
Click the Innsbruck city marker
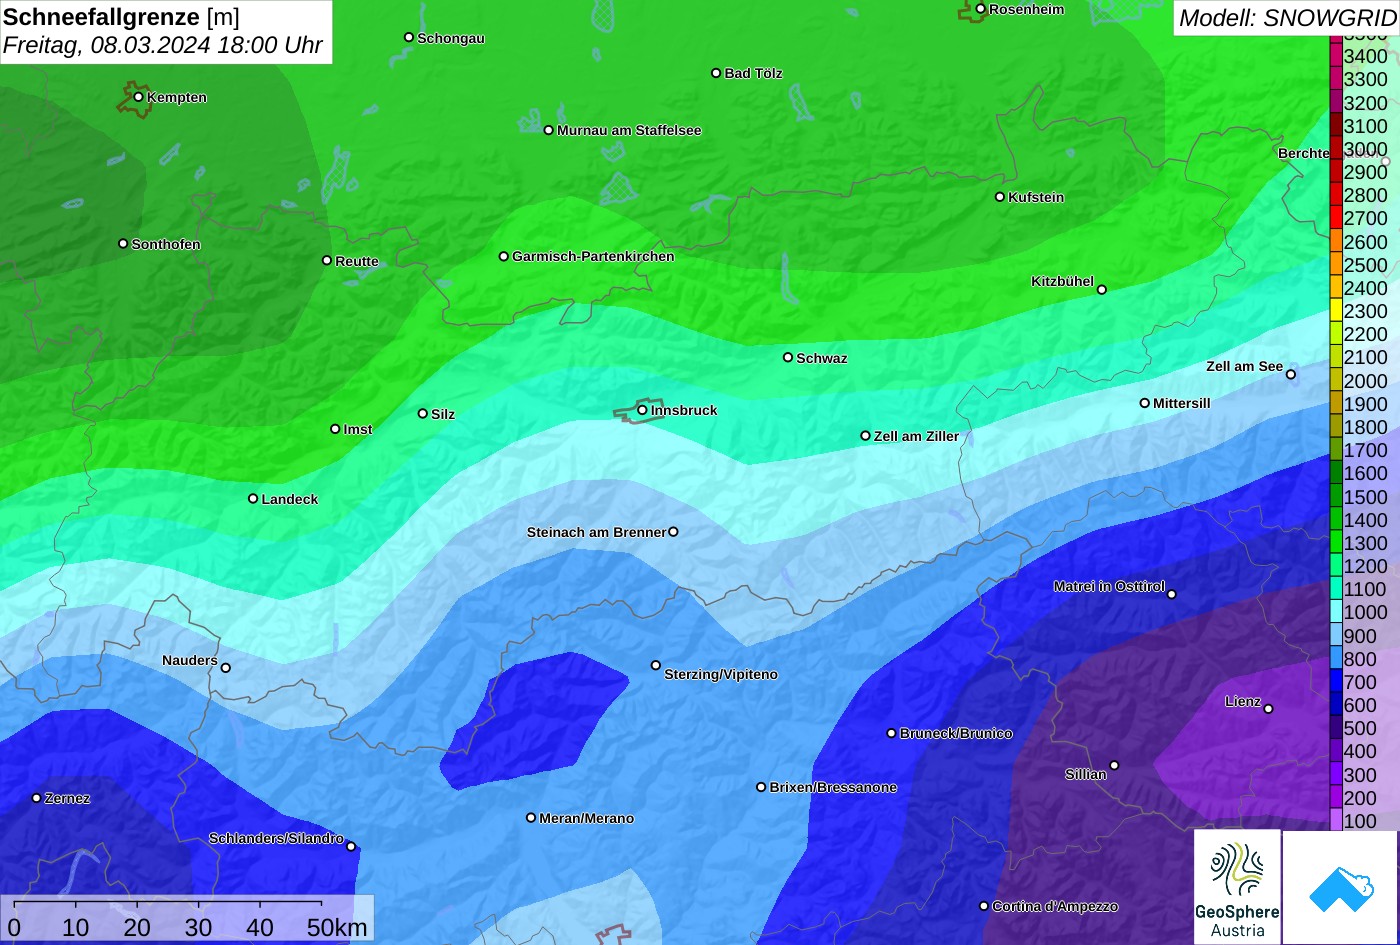[x=642, y=410]
